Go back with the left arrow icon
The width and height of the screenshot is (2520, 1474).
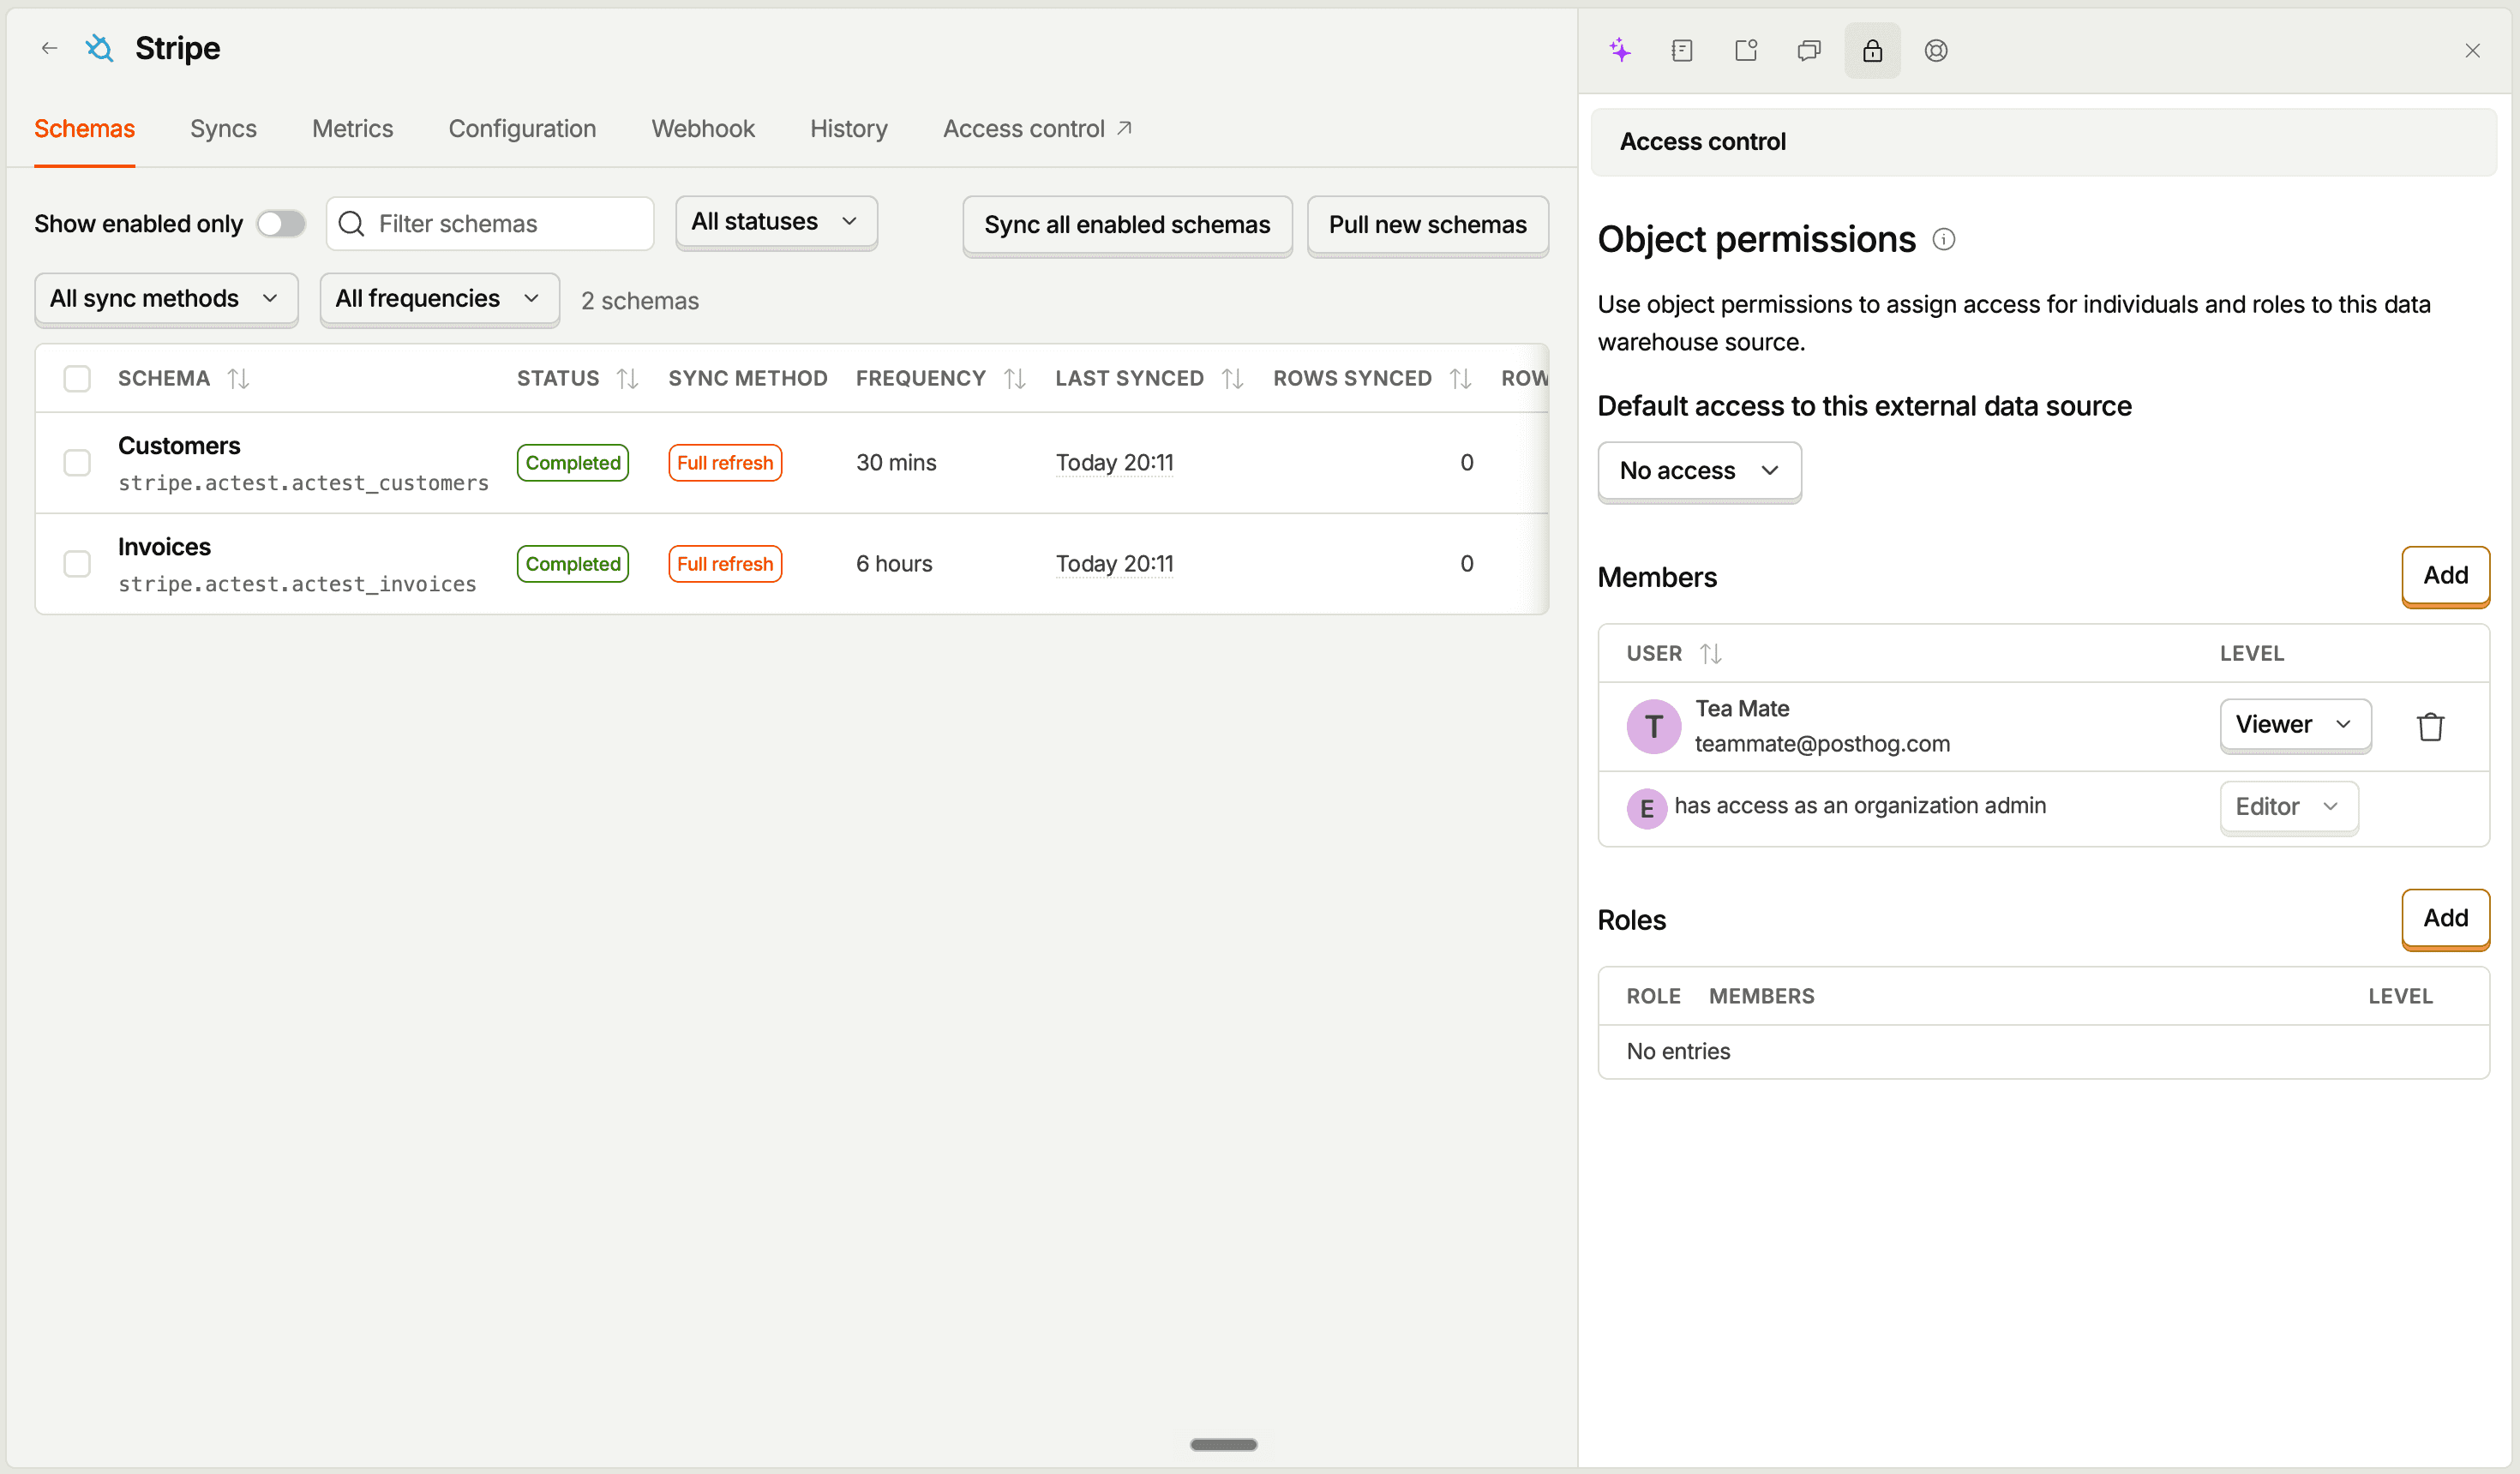click(x=49, y=48)
